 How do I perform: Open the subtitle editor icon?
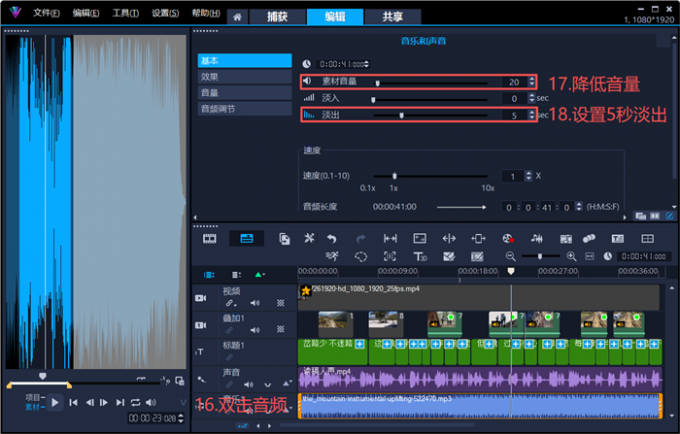[x=618, y=238]
